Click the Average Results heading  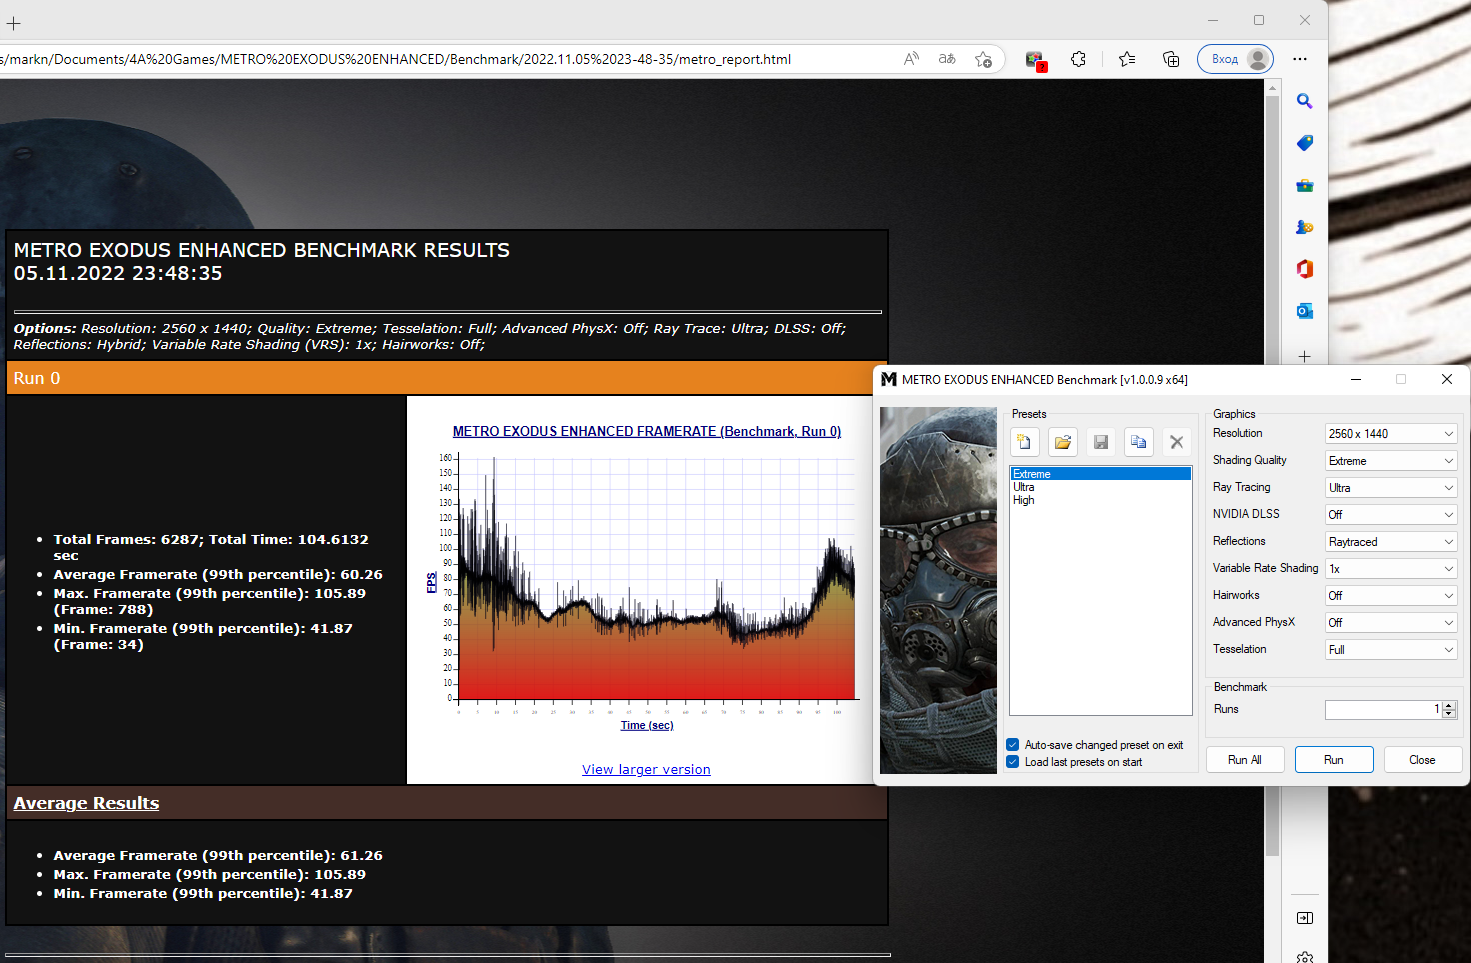pyautogui.click(x=86, y=803)
